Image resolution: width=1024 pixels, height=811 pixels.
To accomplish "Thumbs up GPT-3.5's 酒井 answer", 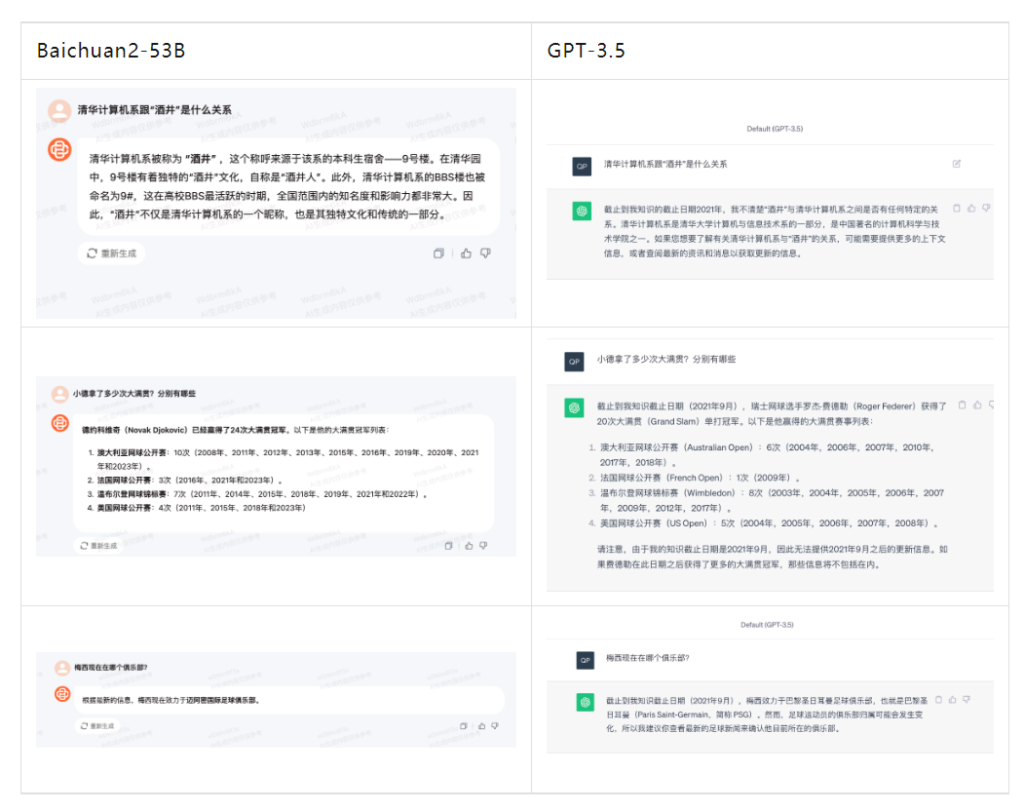I will pos(972,208).
